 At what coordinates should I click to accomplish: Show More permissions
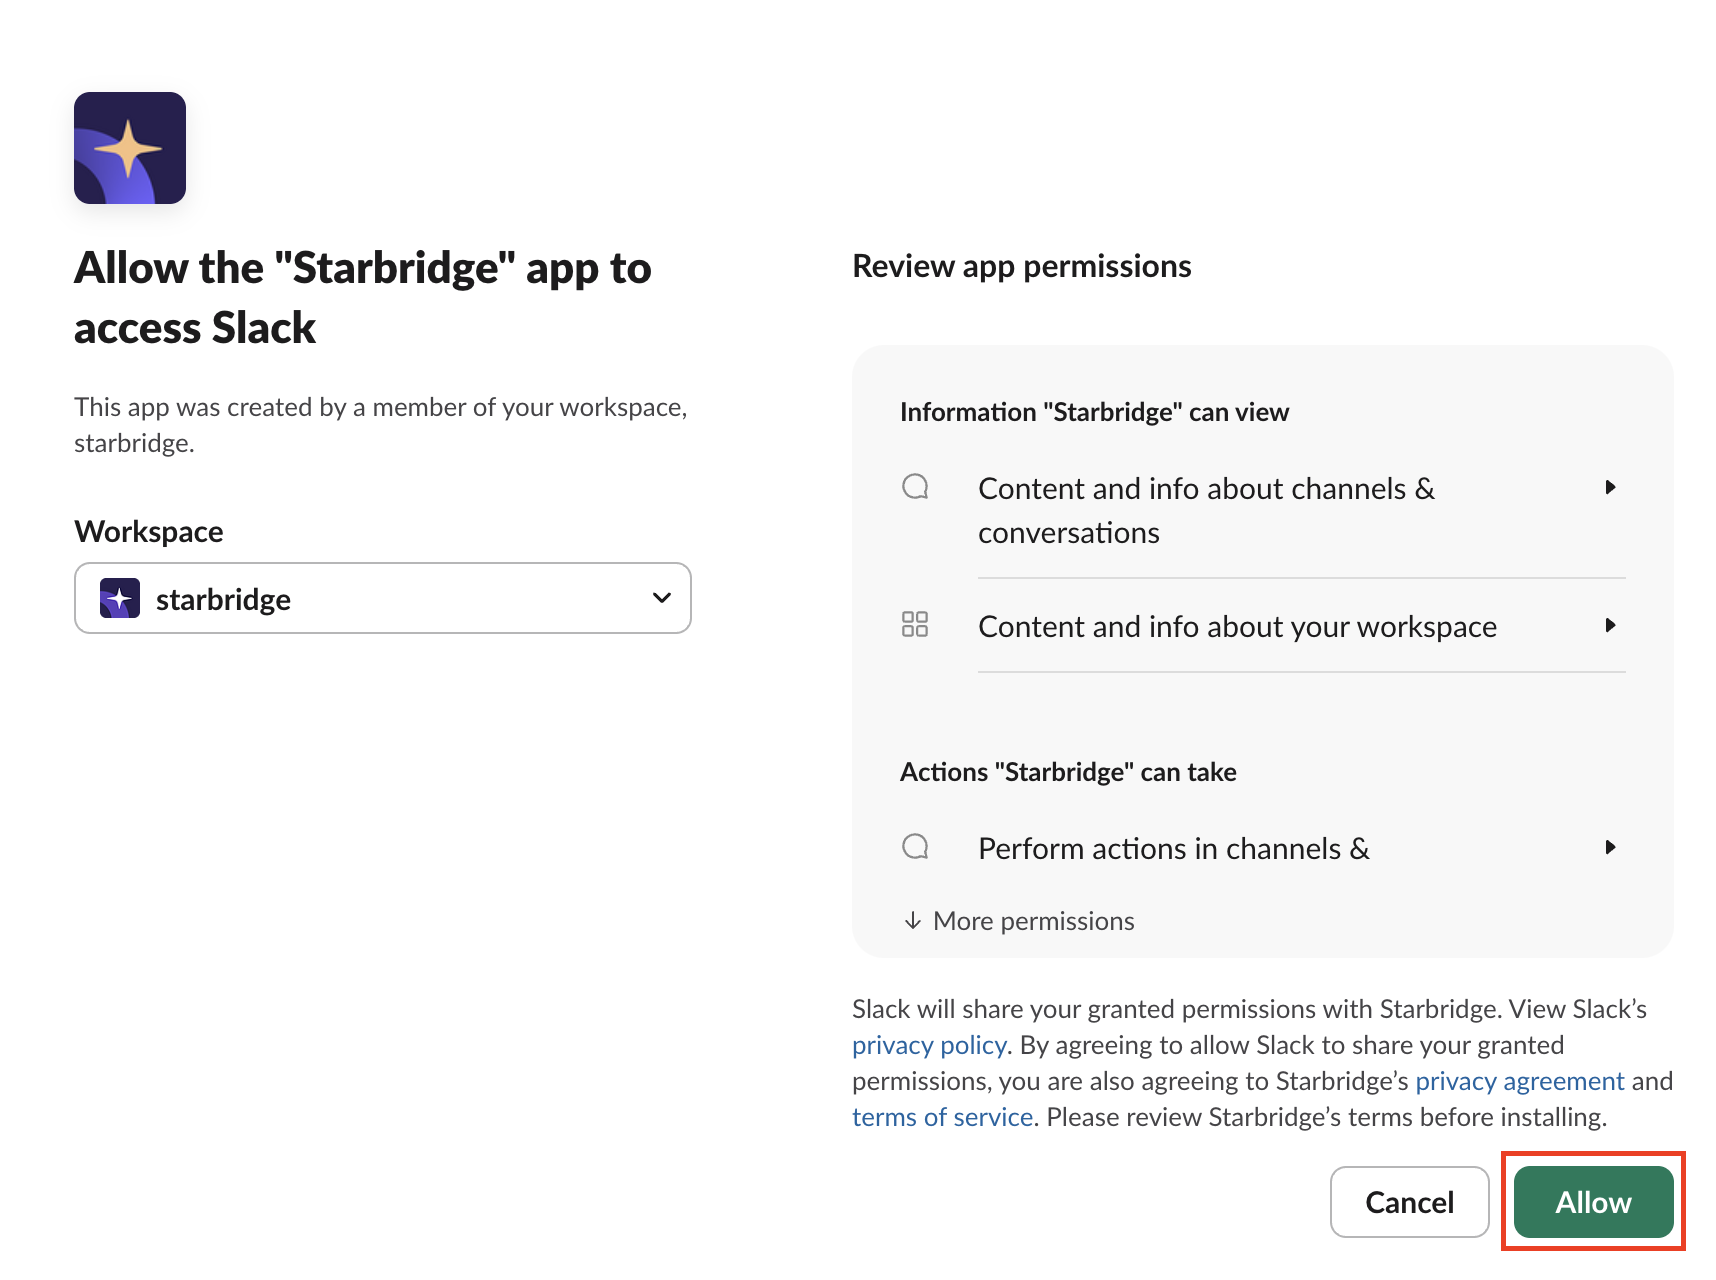coord(1033,921)
